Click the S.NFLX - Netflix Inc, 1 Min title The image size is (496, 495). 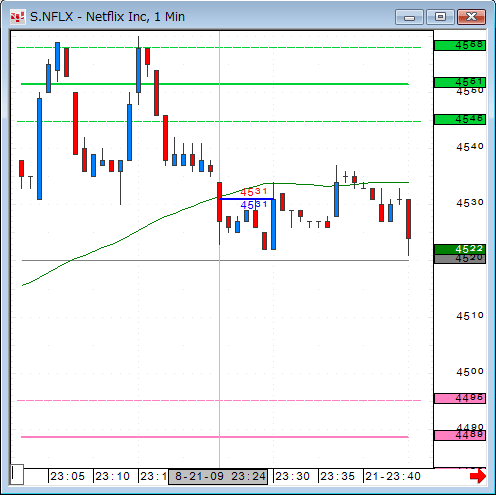107,17
